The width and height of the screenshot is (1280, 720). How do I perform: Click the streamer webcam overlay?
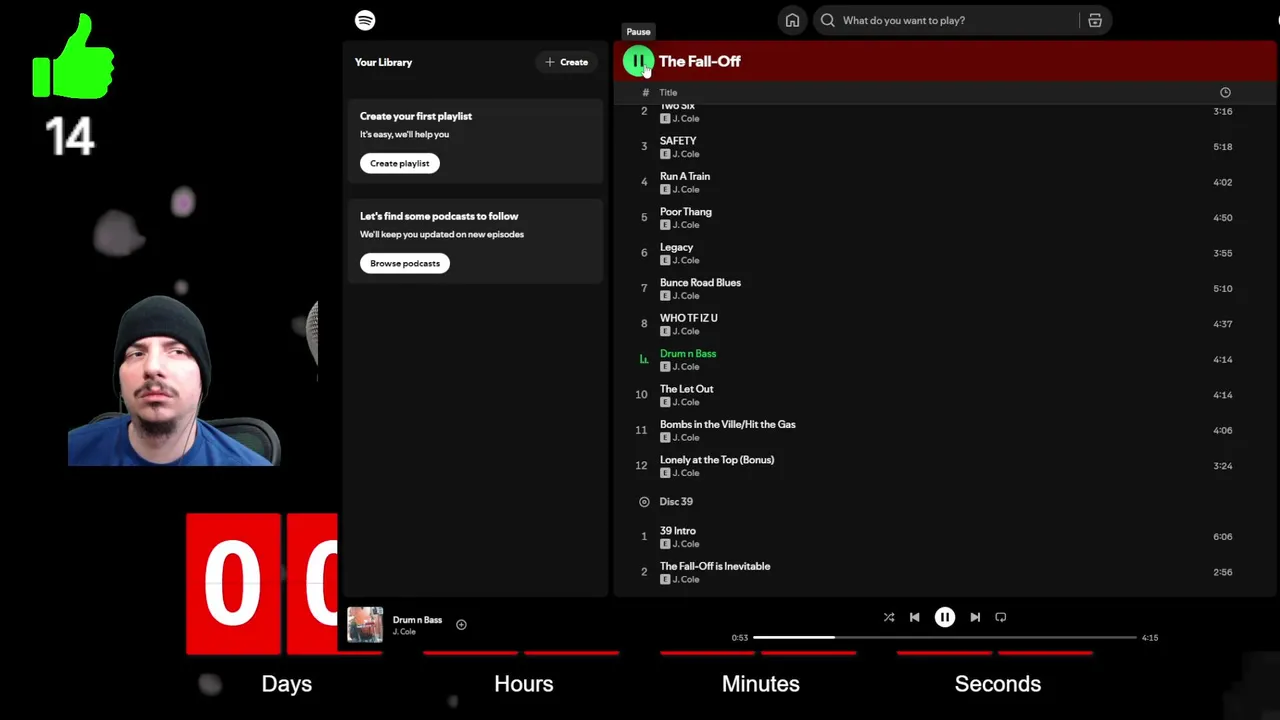174,382
